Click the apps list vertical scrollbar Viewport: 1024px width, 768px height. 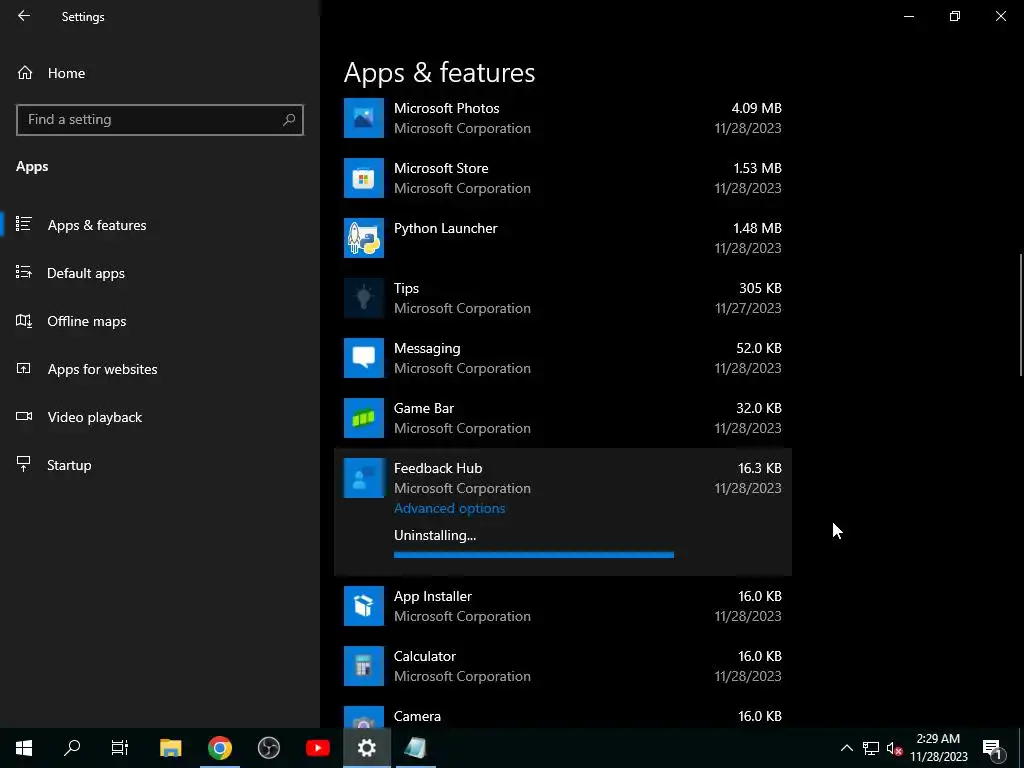(1021, 315)
